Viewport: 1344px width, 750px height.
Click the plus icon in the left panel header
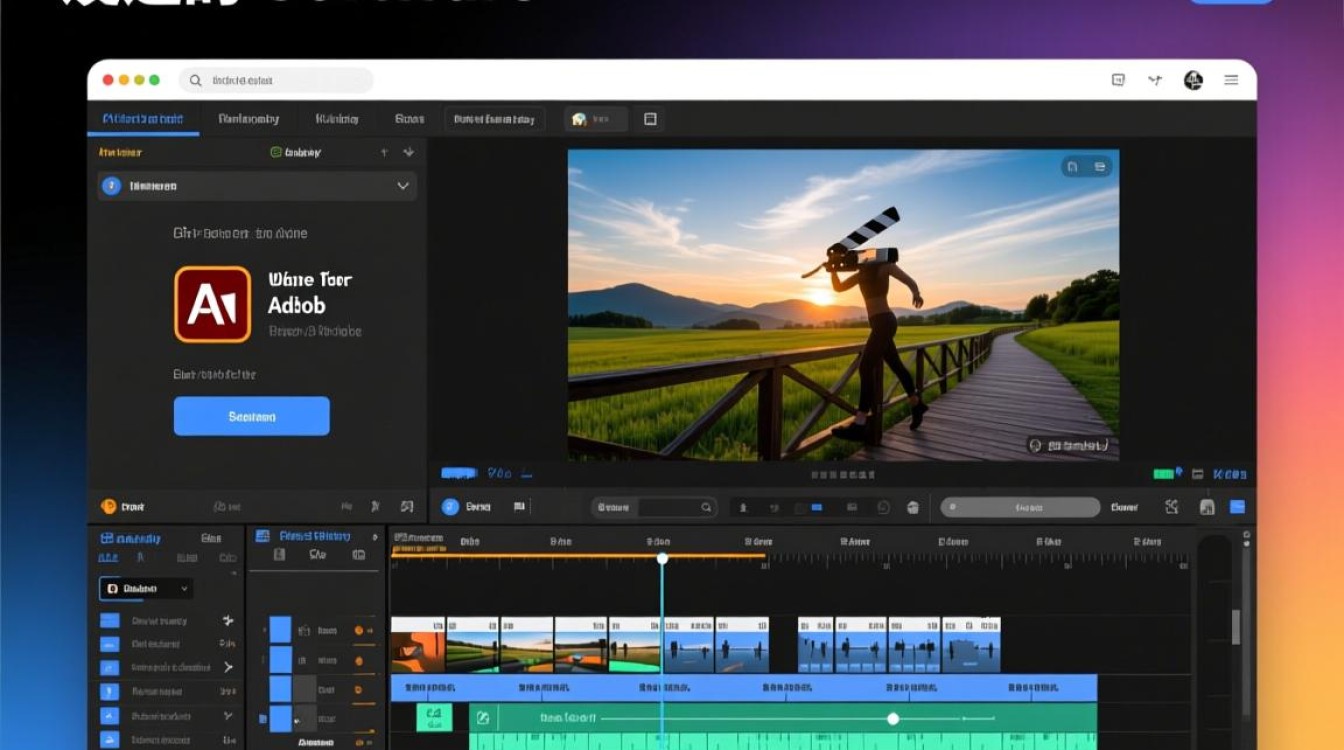384,152
